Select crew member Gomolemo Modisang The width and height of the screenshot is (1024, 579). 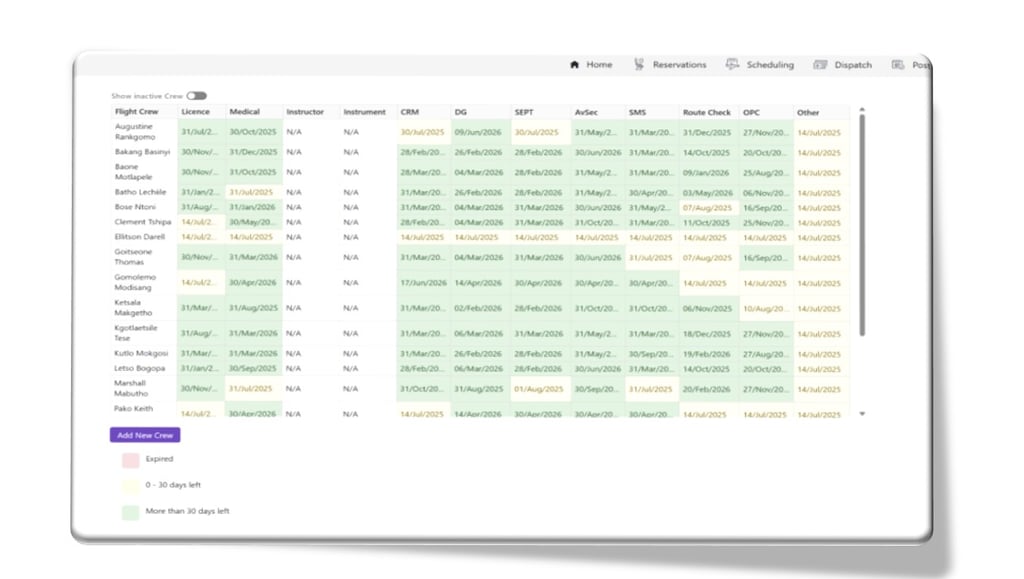tap(135, 282)
